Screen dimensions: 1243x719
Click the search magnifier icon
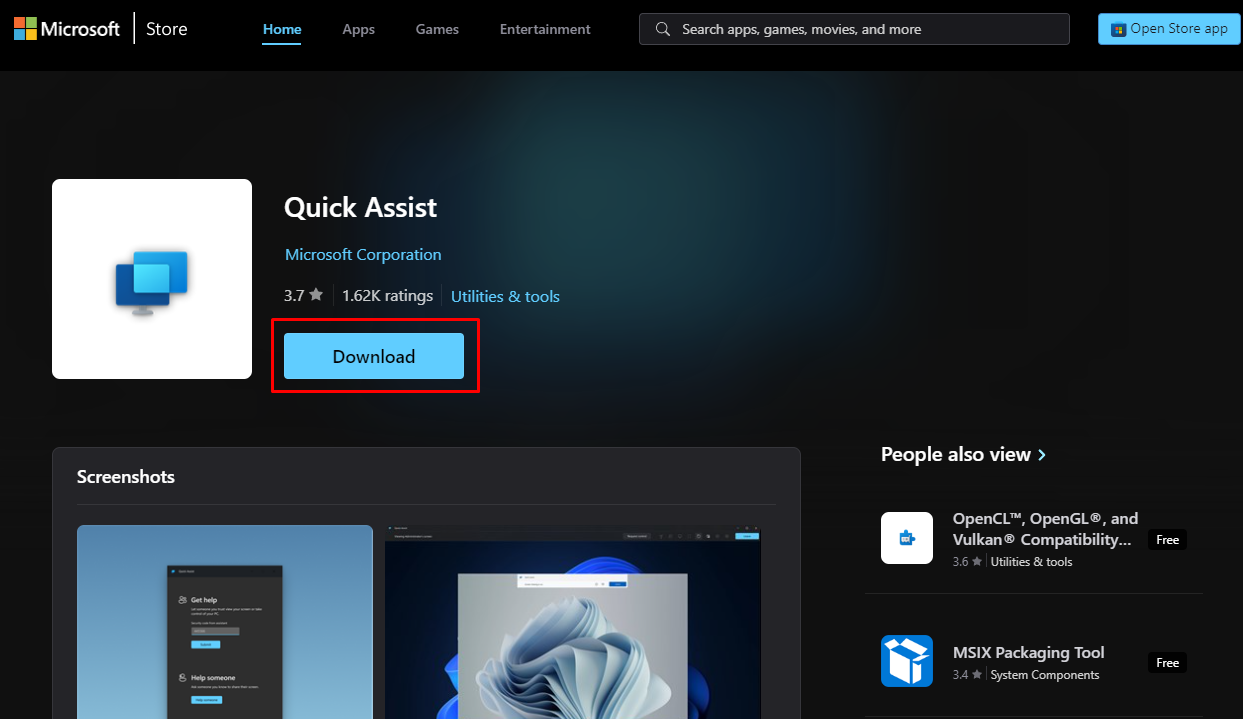point(662,29)
